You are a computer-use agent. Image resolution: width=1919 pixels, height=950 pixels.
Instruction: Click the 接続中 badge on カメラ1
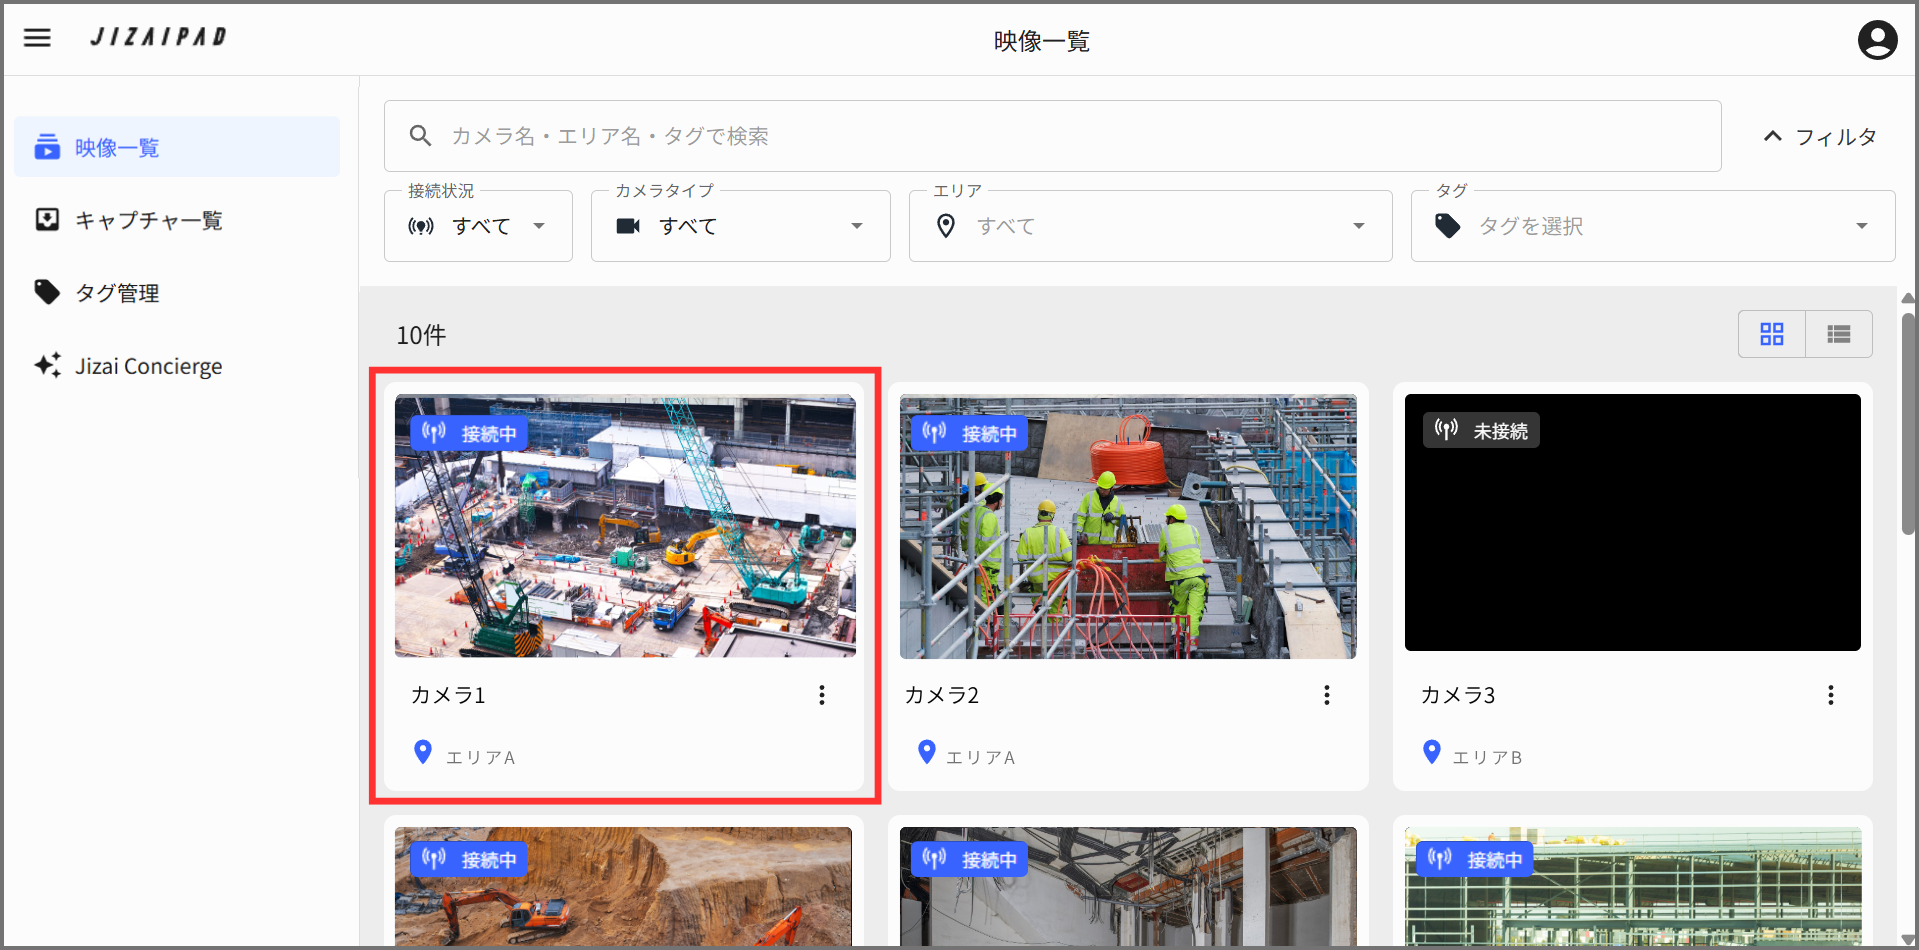[469, 433]
